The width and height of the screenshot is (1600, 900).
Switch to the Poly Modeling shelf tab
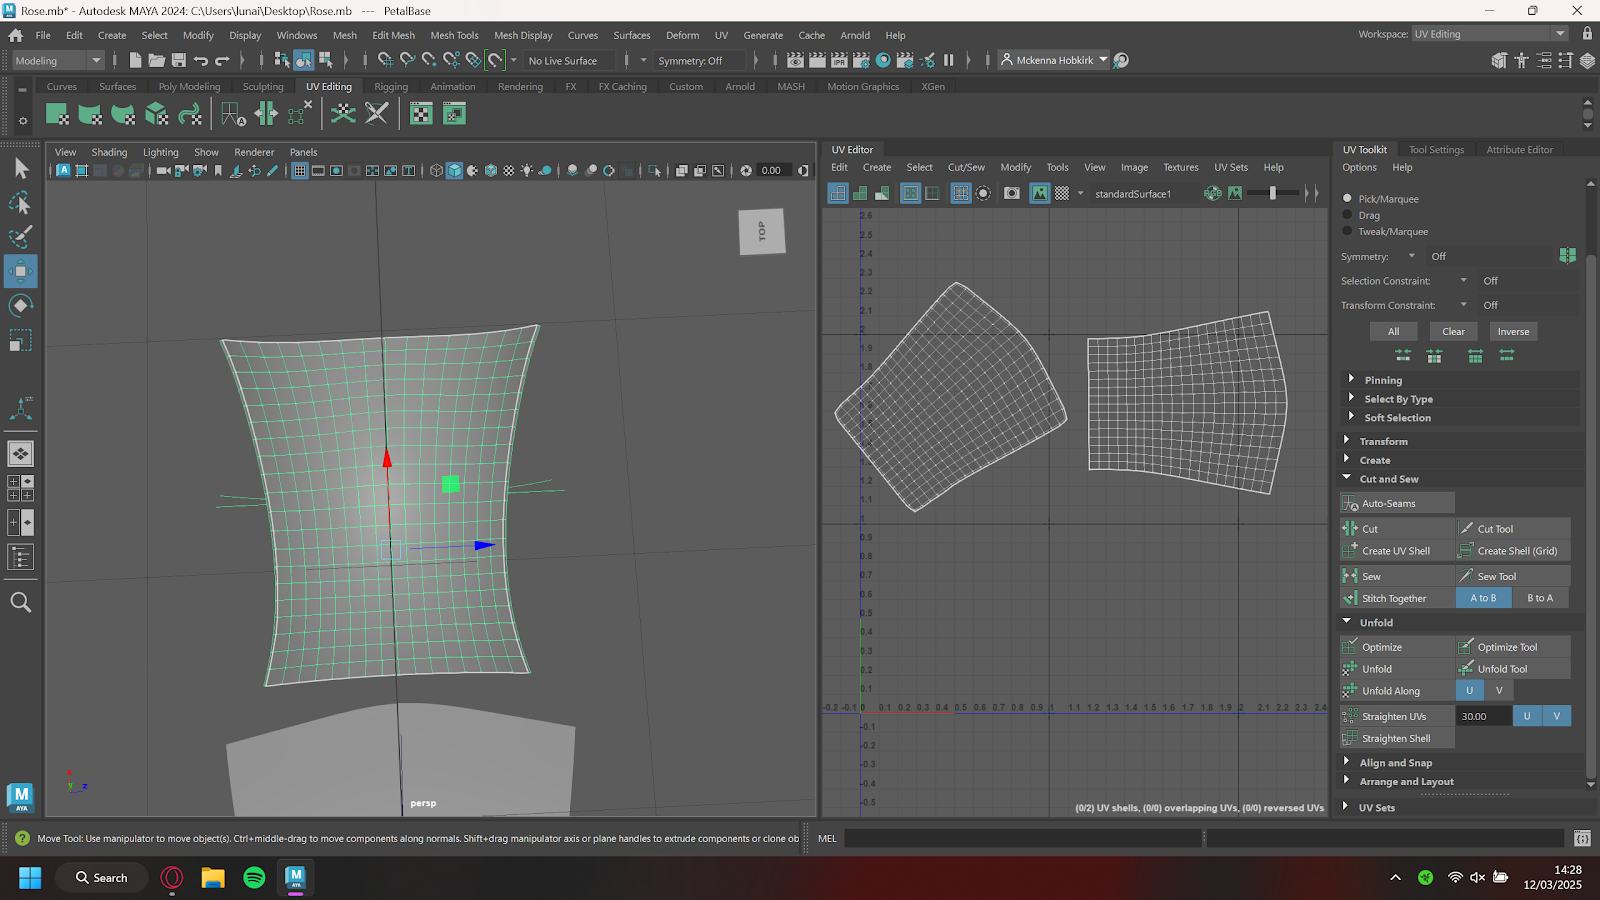click(x=189, y=87)
